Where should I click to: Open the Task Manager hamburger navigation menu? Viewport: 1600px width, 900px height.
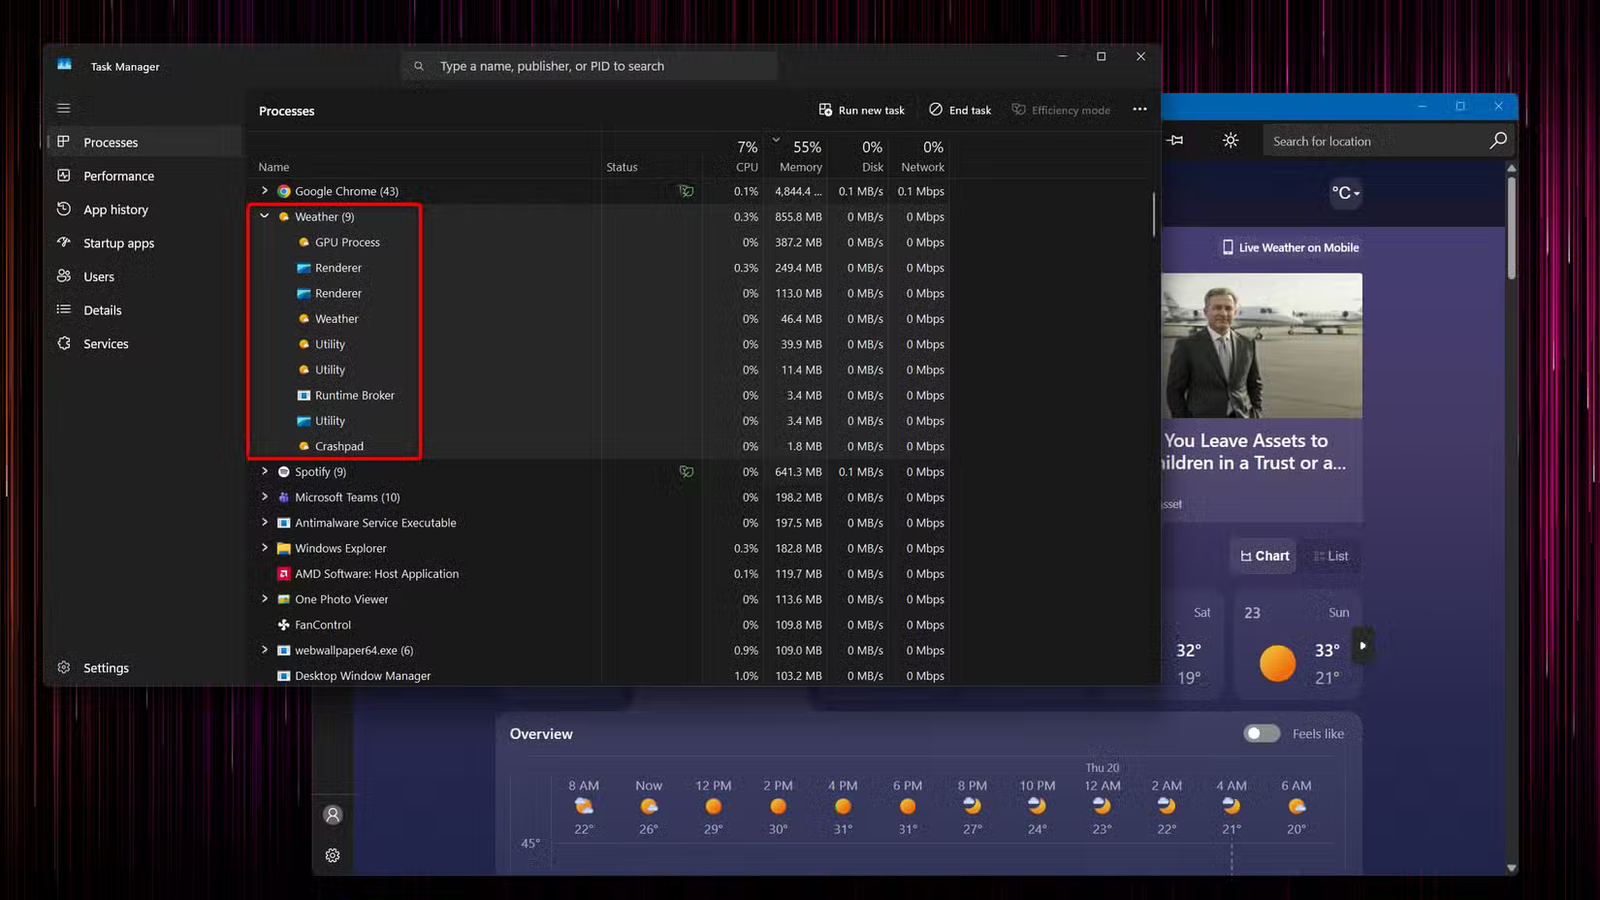pos(64,108)
